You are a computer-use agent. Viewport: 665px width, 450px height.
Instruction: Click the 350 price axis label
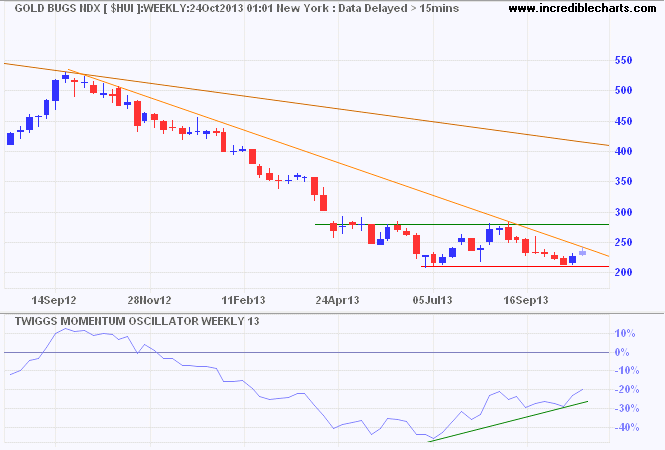[623, 182]
